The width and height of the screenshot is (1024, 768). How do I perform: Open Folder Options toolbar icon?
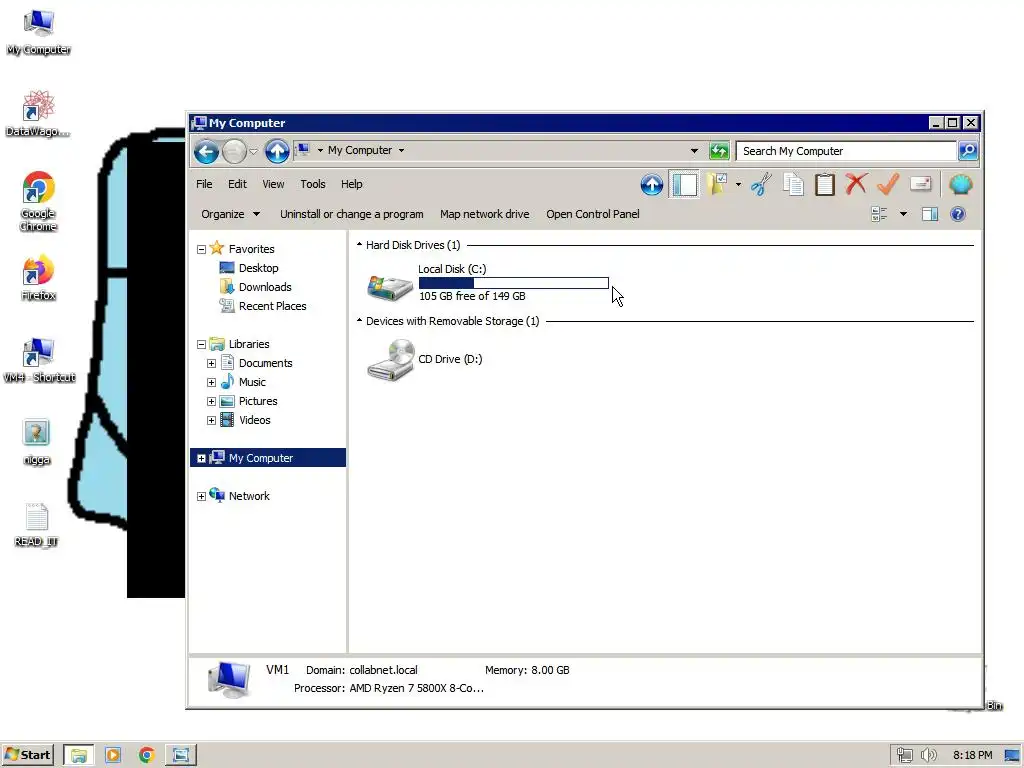pos(717,185)
